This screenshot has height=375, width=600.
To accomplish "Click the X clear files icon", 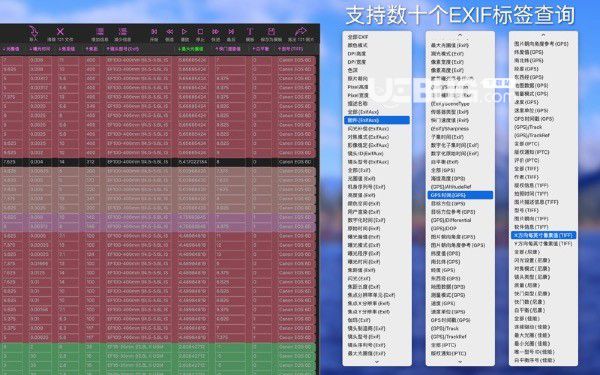I will point(60,31).
